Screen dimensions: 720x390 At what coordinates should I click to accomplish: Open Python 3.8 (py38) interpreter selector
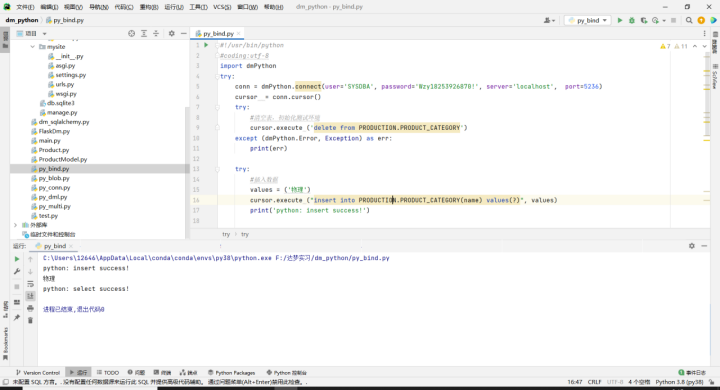(679, 382)
